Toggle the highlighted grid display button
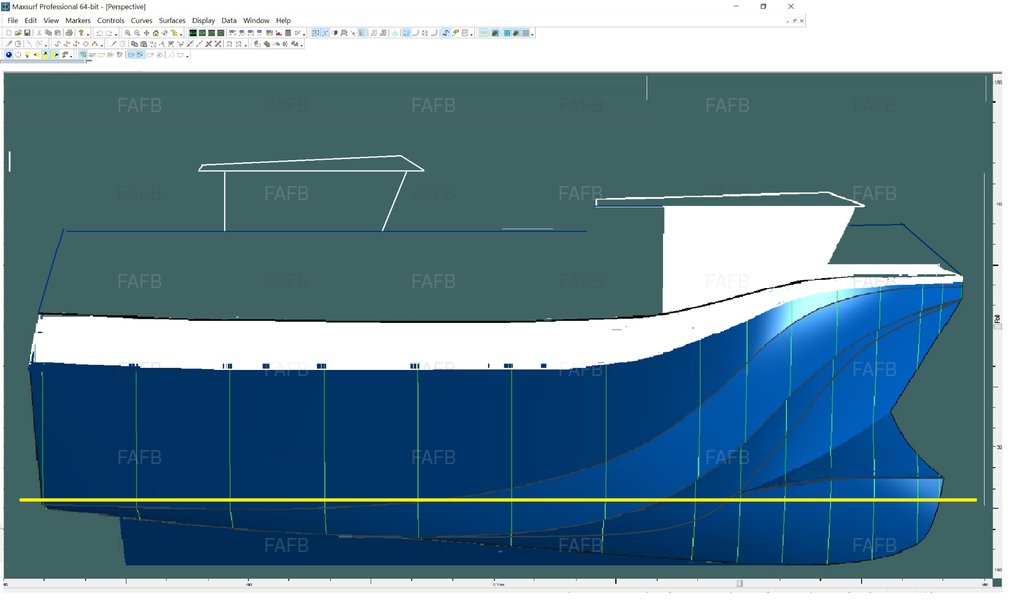1024x614 pixels. (x=316, y=33)
